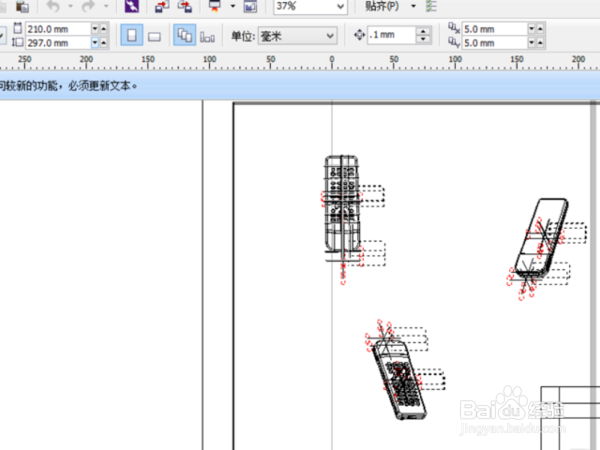Viewport: 600px width, 450px height.
Task: Click the page width icon beside 210.0 mm
Action: click(18, 28)
